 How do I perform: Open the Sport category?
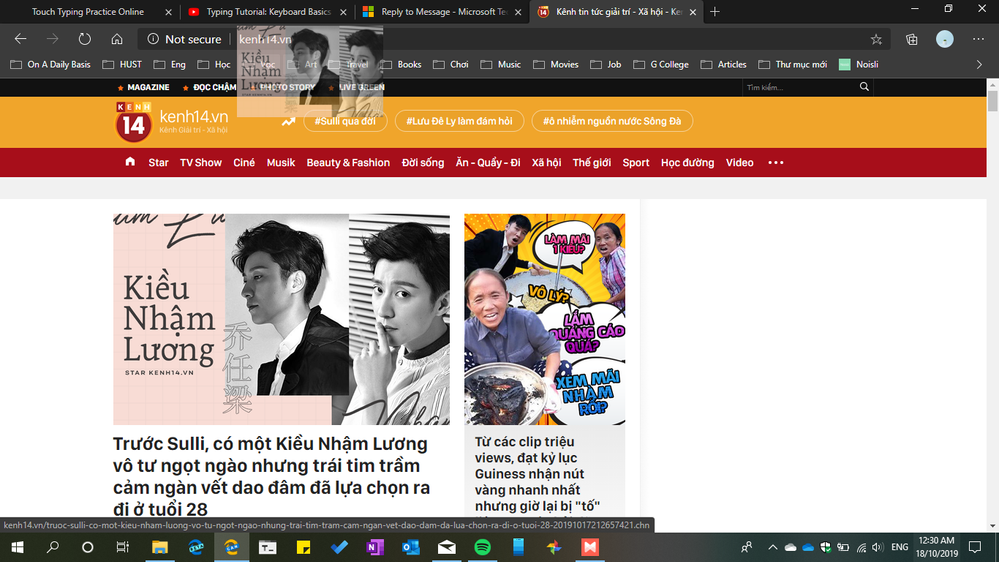pyautogui.click(x=636, y=162)
